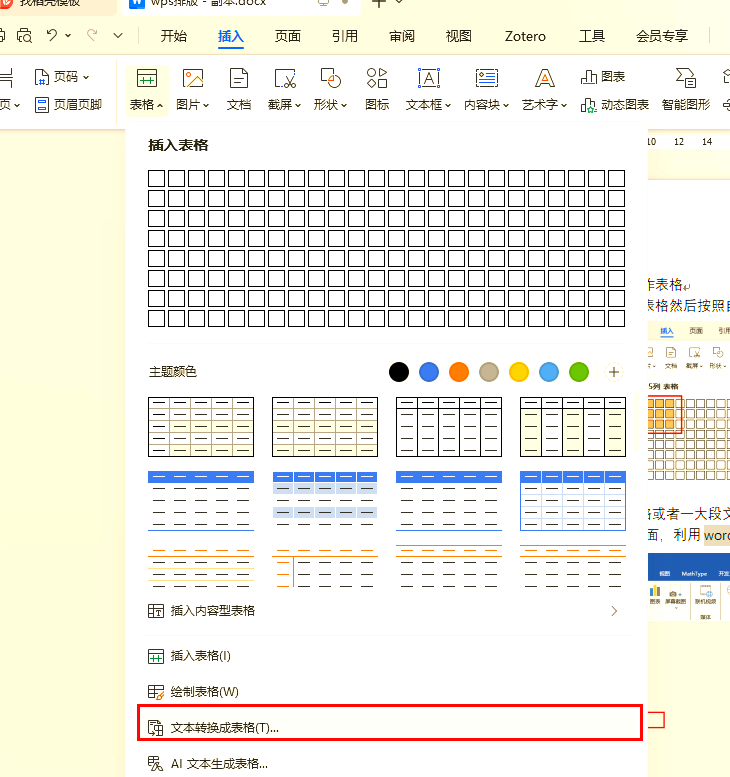Select the black theme color
The width and height of the screenshot is (730, 777).
click(399, 372)
